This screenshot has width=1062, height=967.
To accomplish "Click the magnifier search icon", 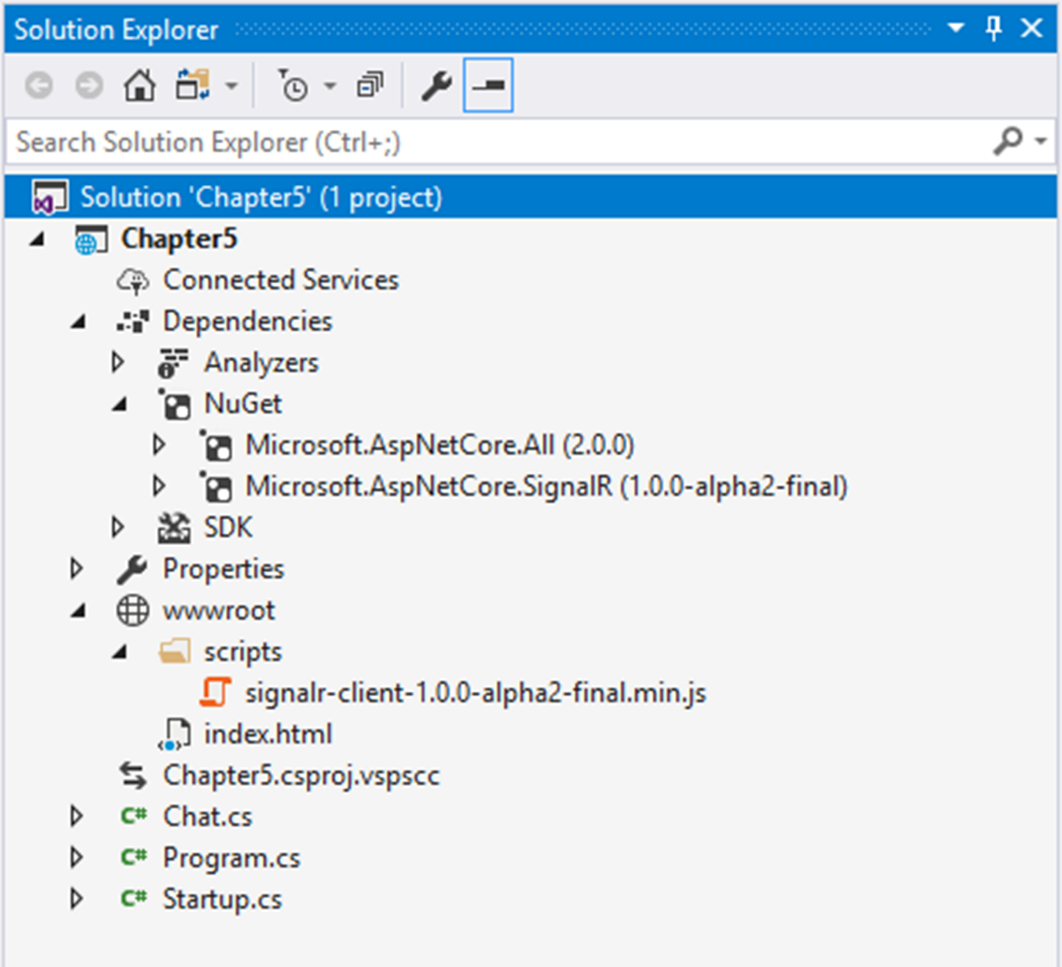I will point(1008,142).
